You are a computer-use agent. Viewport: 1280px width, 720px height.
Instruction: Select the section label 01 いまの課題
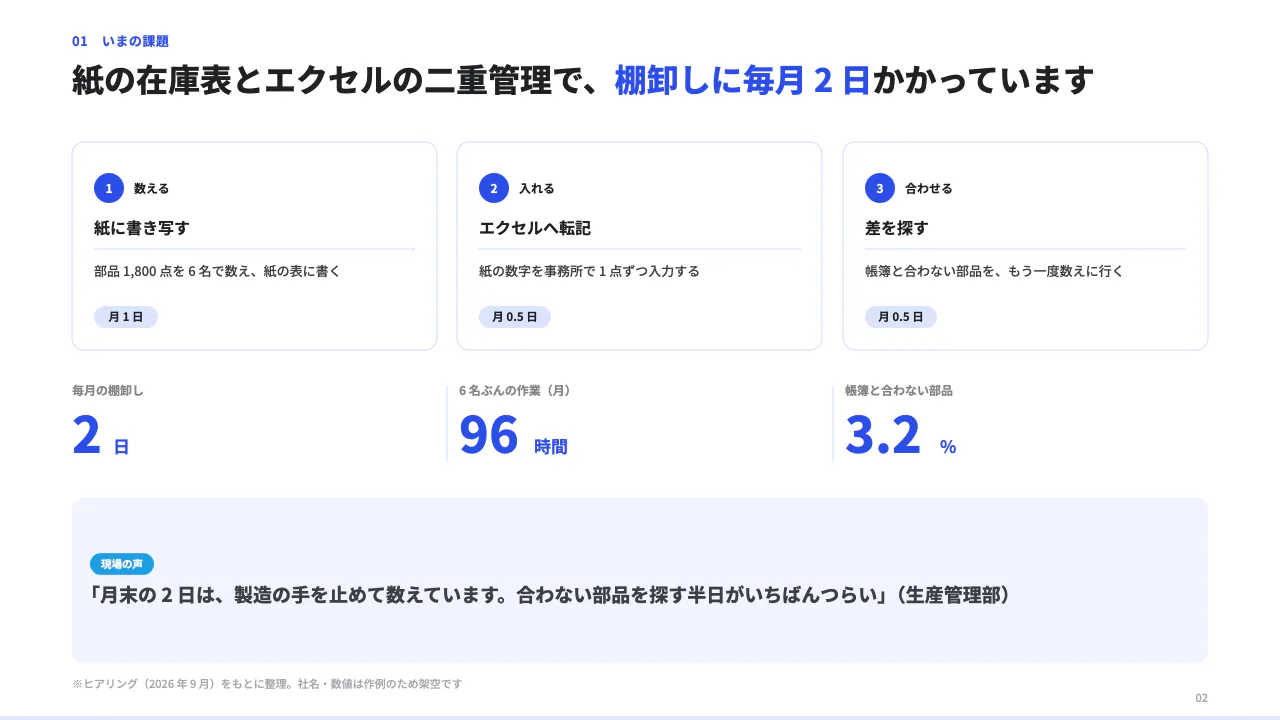pos(120,41)
